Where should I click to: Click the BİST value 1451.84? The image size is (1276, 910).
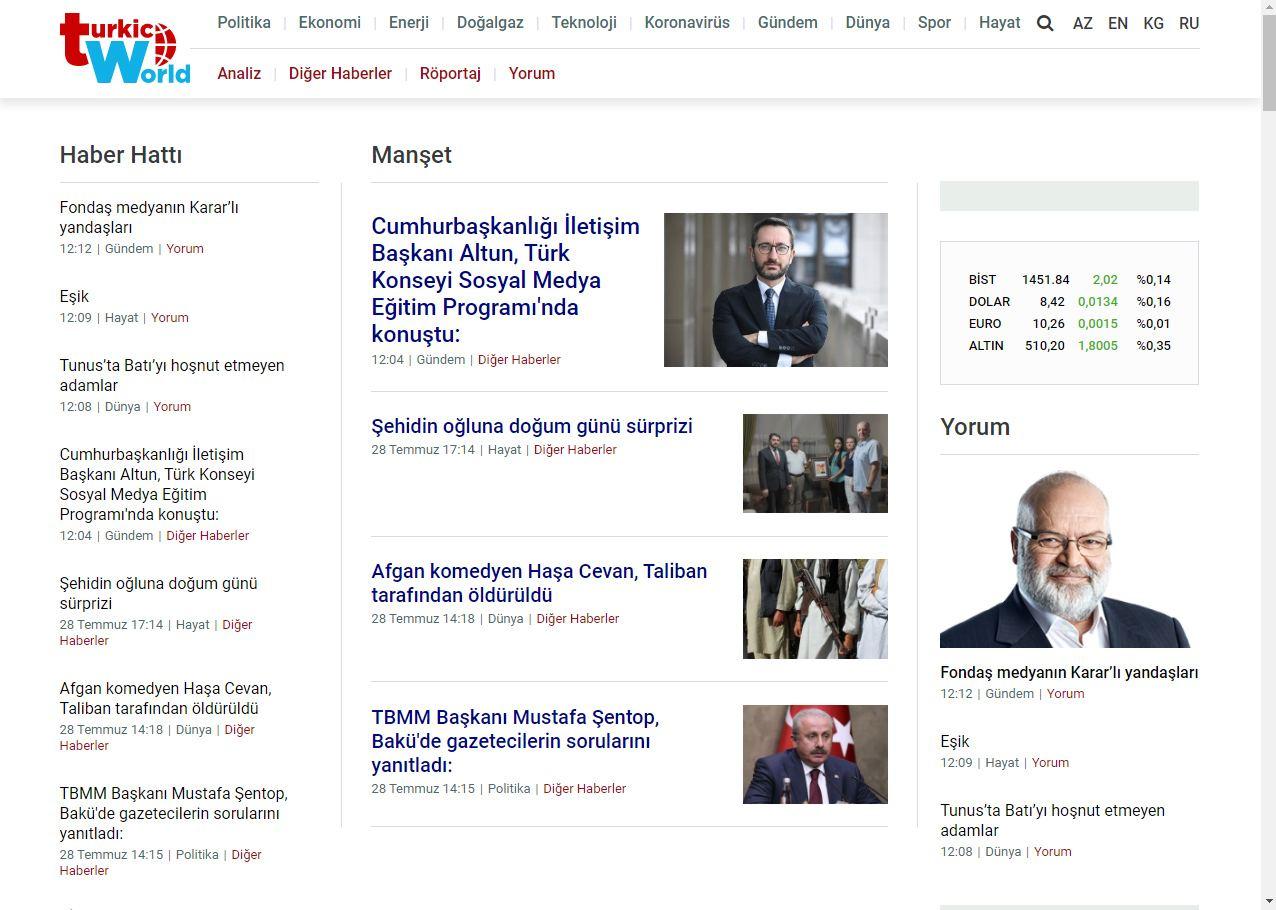(1046, 280)
